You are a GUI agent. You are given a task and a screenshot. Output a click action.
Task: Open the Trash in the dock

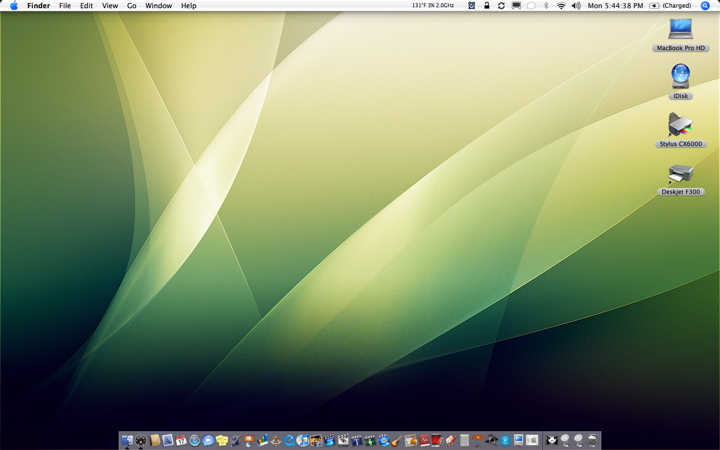point(592,440)
